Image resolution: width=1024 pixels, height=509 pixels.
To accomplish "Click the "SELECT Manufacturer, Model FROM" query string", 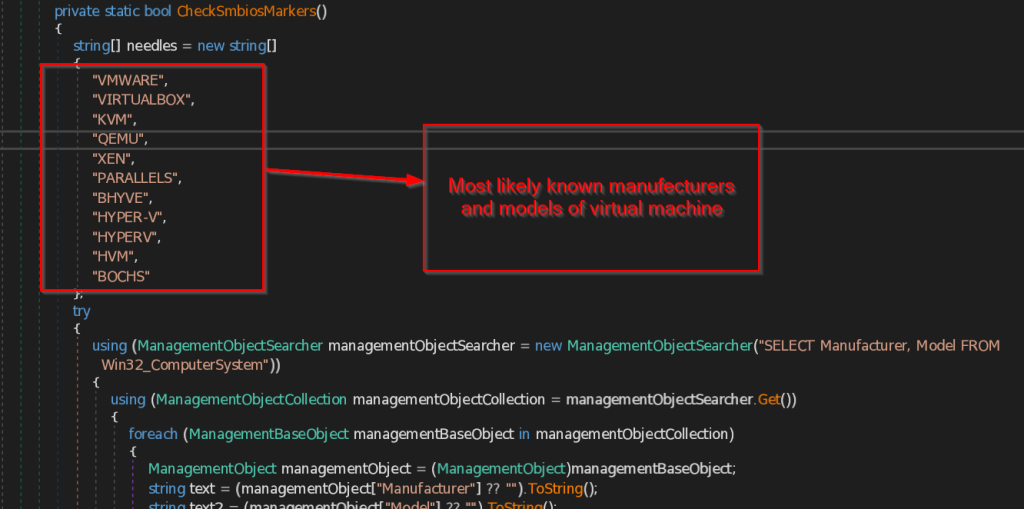I will tap(878, 345).
